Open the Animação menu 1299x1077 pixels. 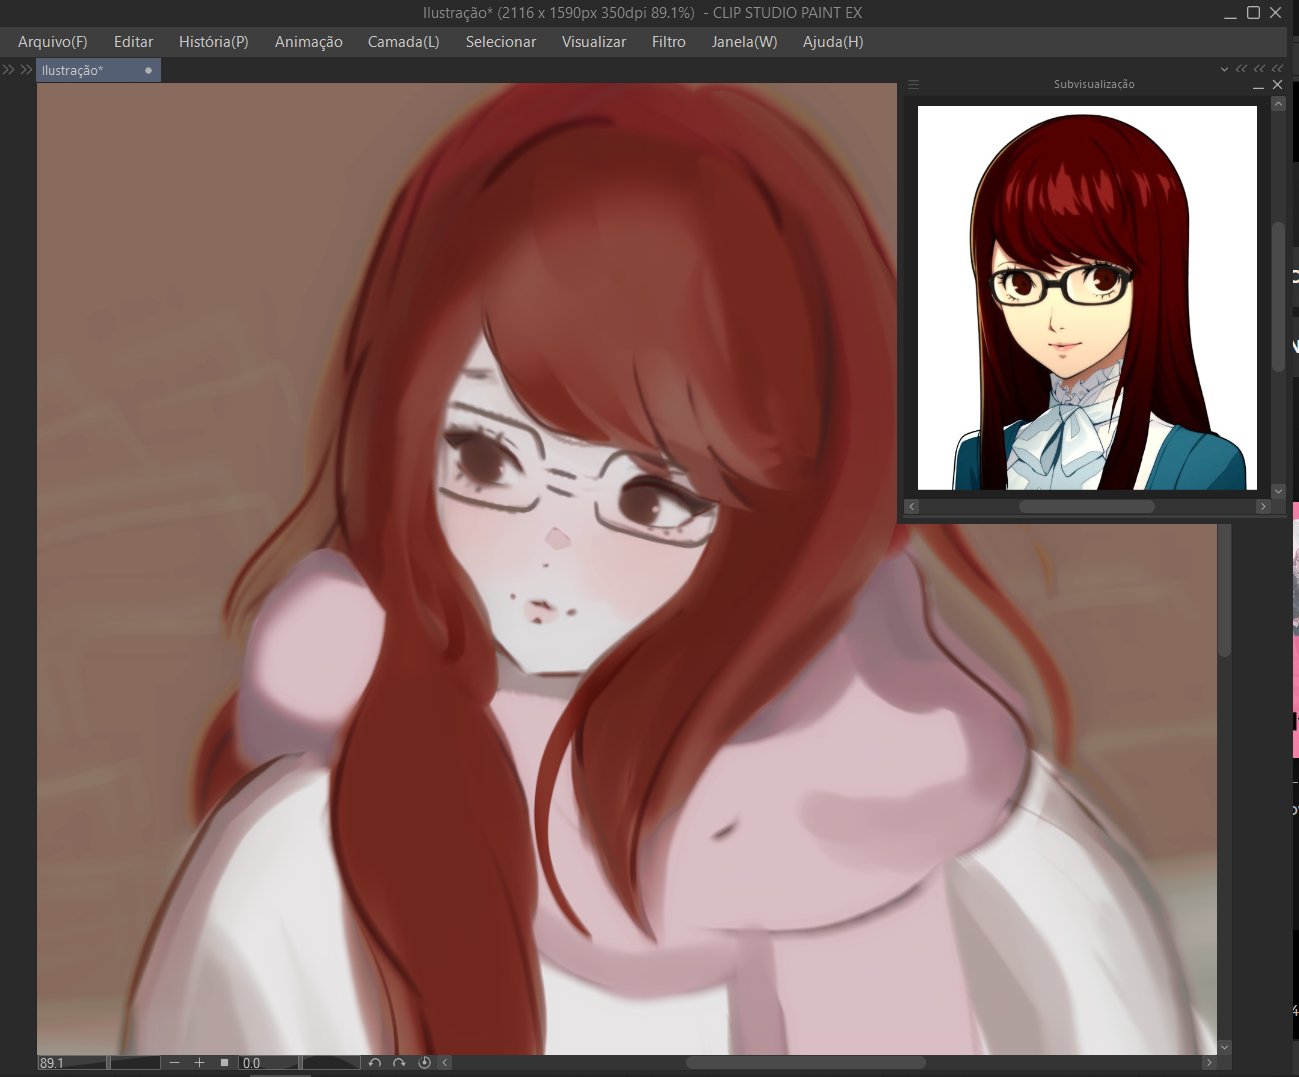pos(308,41)
